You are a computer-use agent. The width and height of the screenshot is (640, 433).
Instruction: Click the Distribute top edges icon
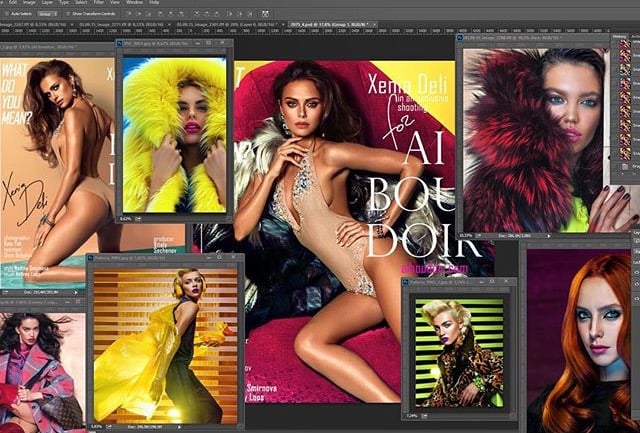(197, 14)
